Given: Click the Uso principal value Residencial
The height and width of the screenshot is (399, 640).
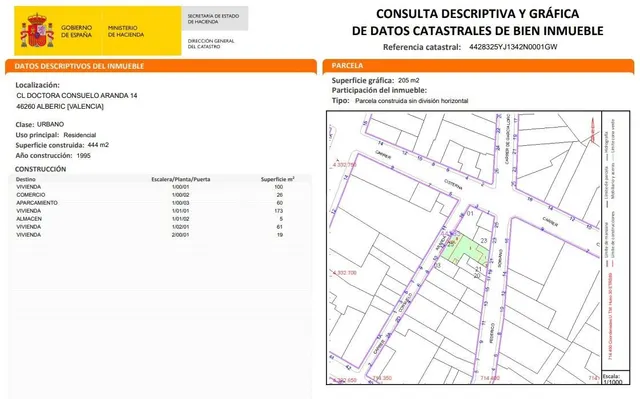Looking at the screenshot, I should 80,135.
